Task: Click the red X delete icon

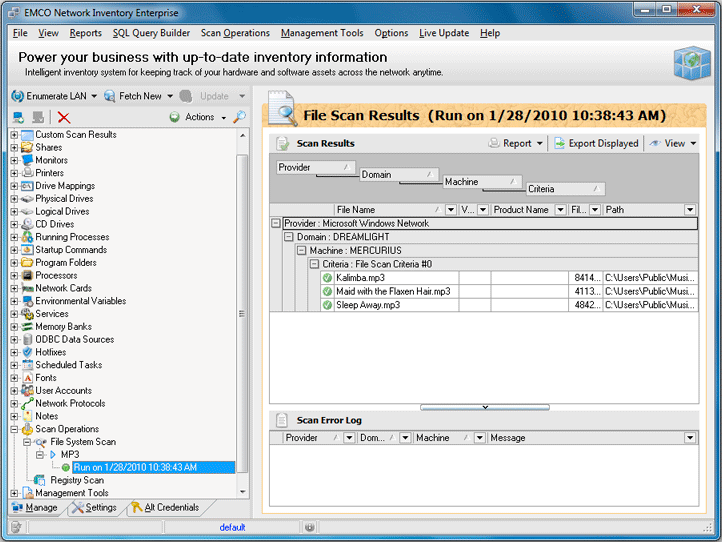Action: click(63, 118)
